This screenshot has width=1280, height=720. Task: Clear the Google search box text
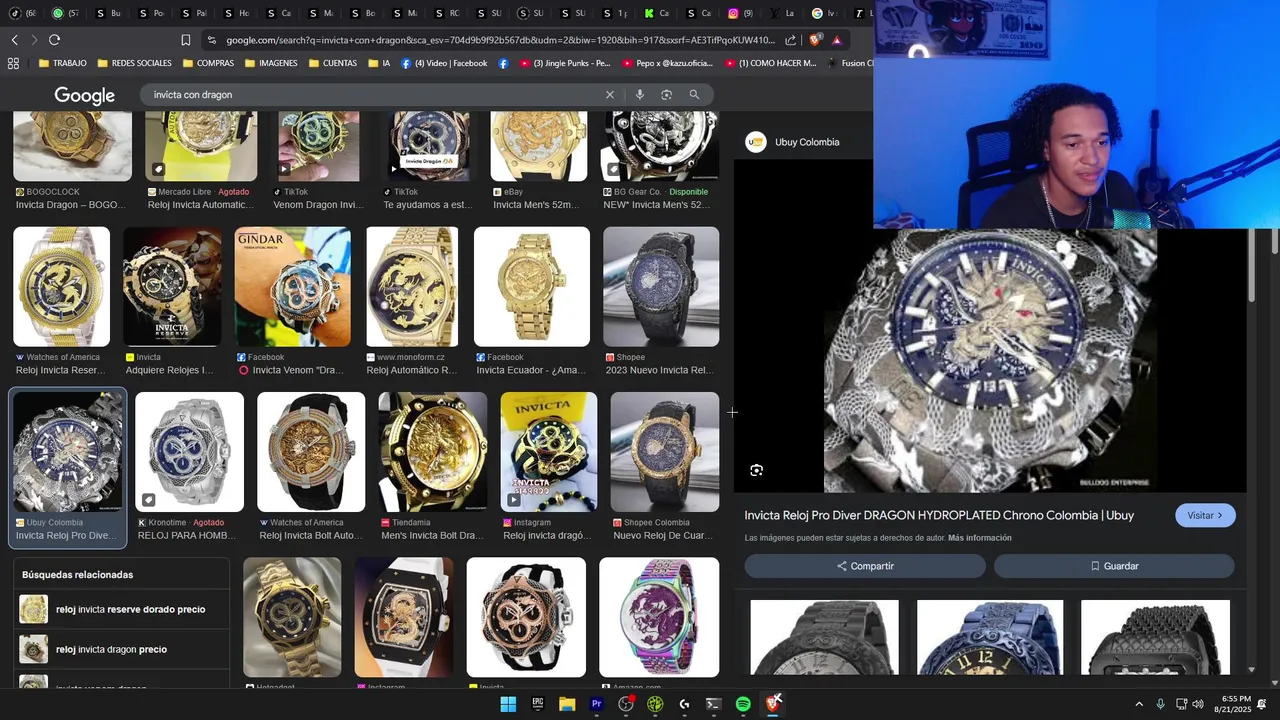click(610, 95)
